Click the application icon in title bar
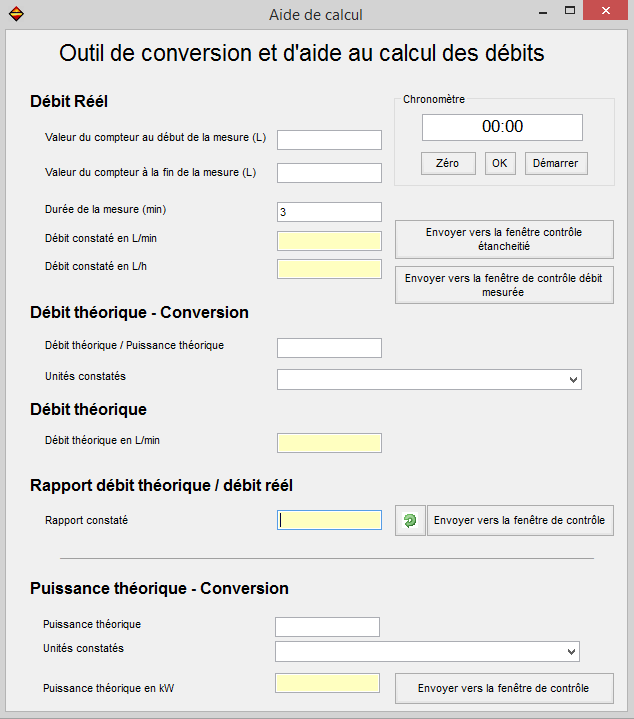Viewport: 634px width, 719px height. tap(16, 13)
